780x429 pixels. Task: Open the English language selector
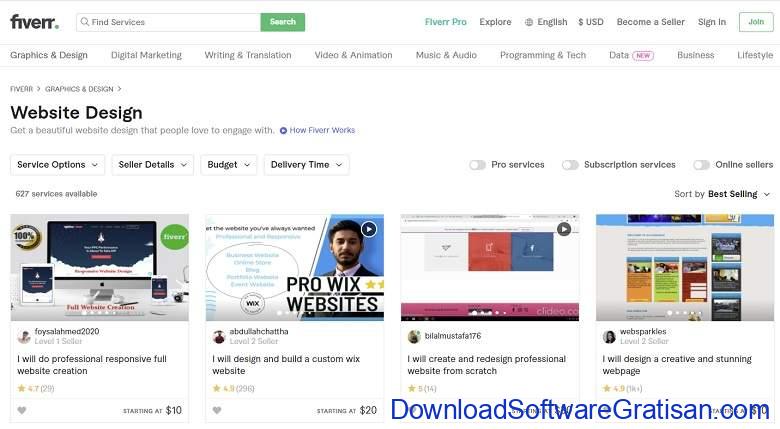click(546, 22)
